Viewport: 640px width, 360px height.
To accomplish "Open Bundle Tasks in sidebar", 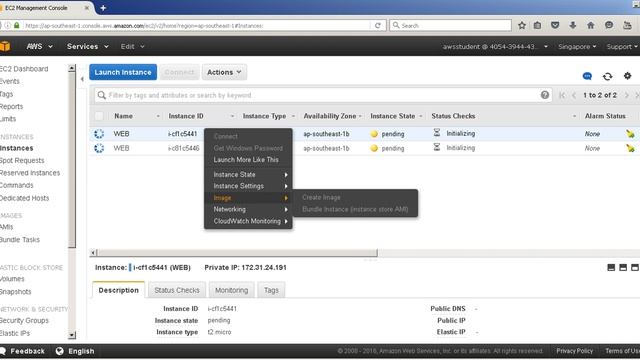I will point(20,240).
